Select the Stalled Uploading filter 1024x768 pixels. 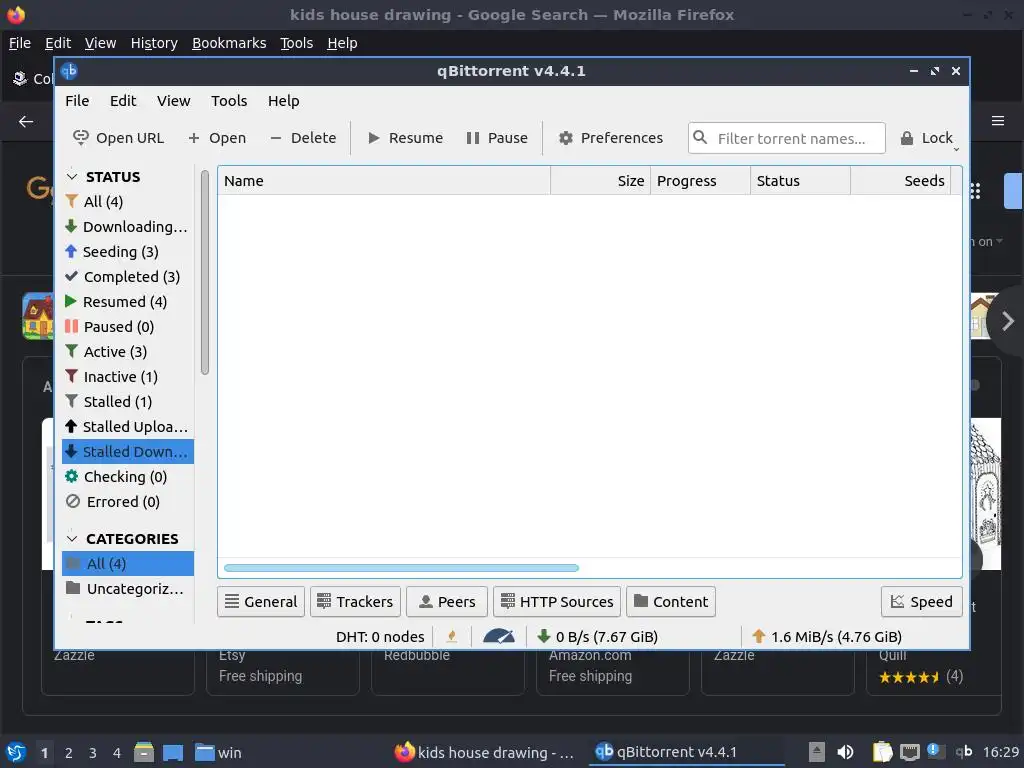[x=128, y=427]
